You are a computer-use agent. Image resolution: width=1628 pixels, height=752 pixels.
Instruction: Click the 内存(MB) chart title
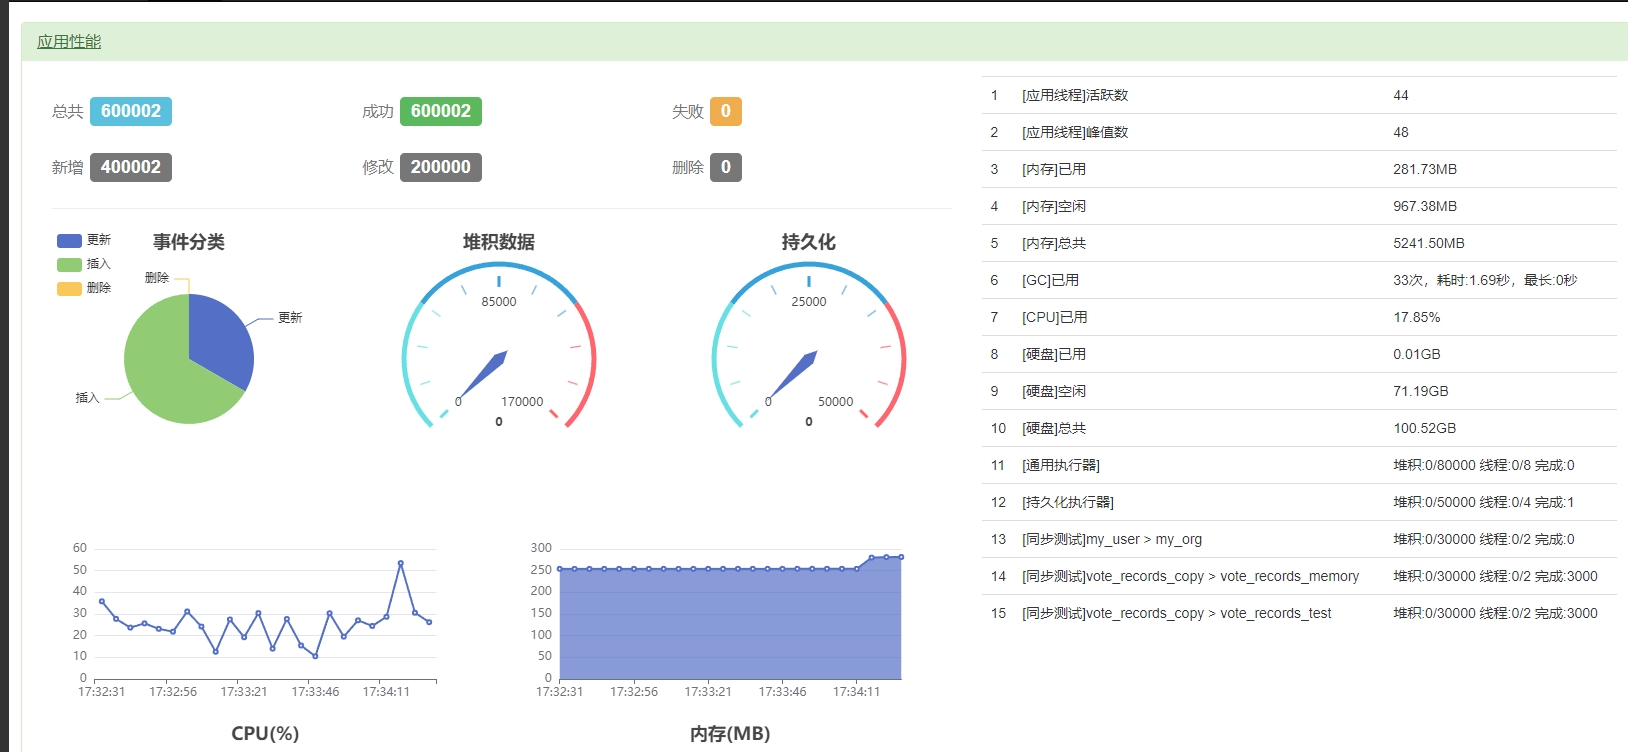point(730,734)
